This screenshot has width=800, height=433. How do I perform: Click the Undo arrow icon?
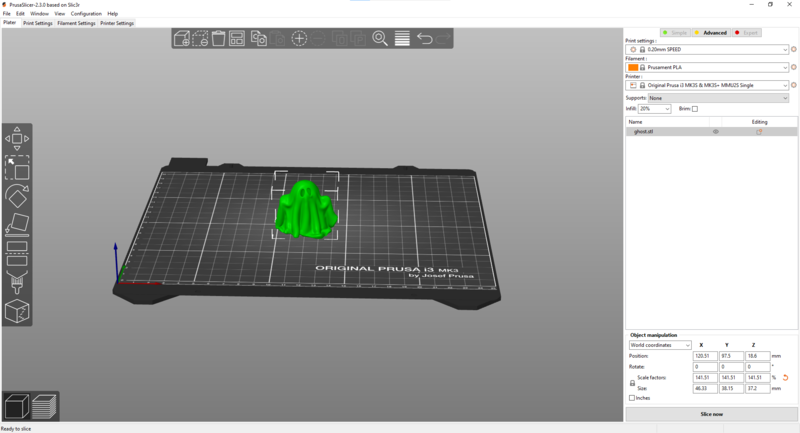(x=424, y=39)
